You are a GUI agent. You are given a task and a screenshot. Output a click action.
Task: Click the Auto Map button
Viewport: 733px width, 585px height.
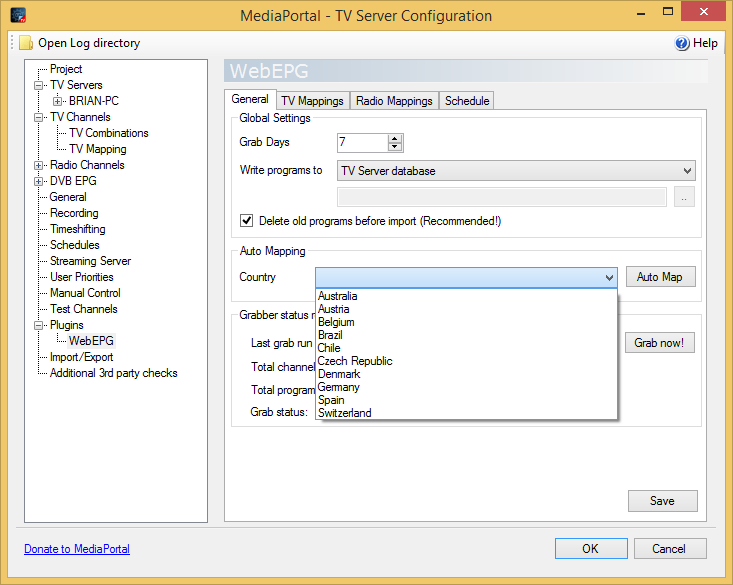(660, 277)
